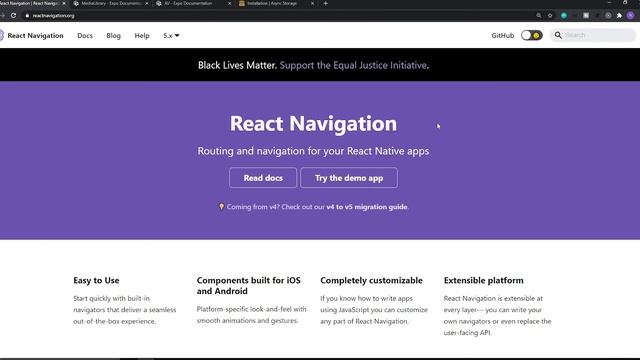Viewport: 640px width, 360px height.
Task: Click the lightbulb icon beside Coming from v4
Action: click(x=221, y=207)
